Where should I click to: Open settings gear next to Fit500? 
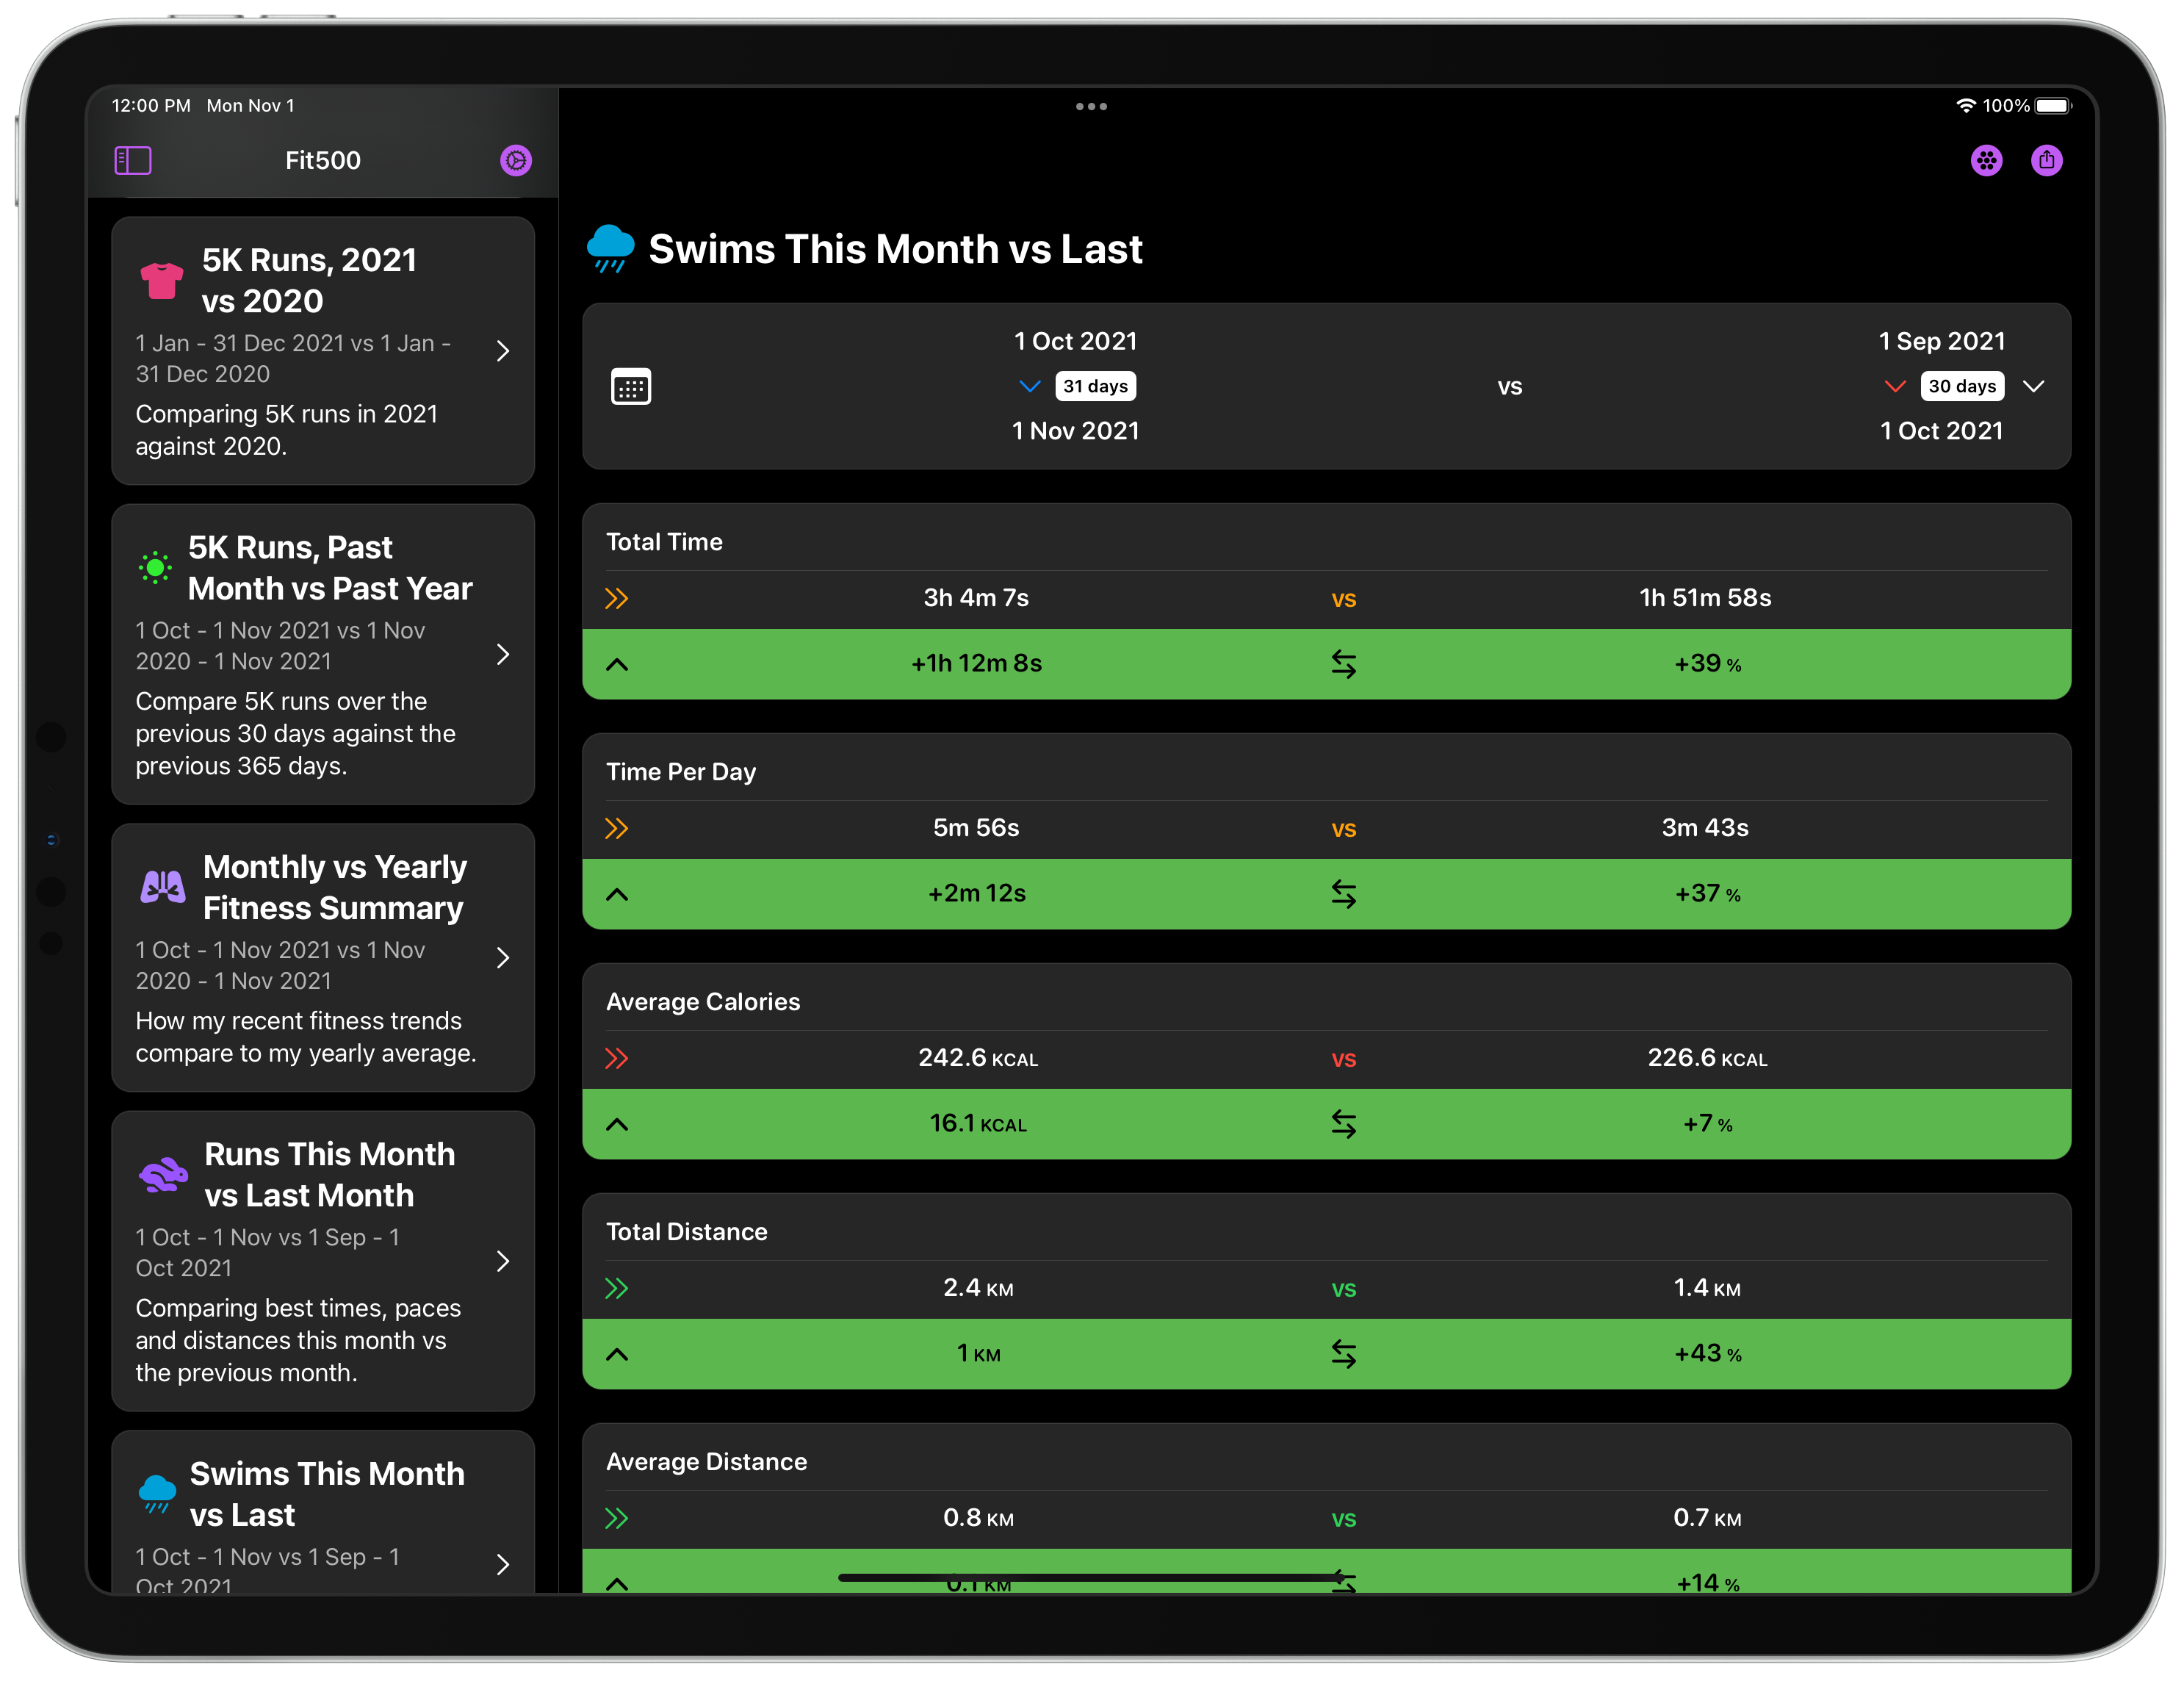516,160
